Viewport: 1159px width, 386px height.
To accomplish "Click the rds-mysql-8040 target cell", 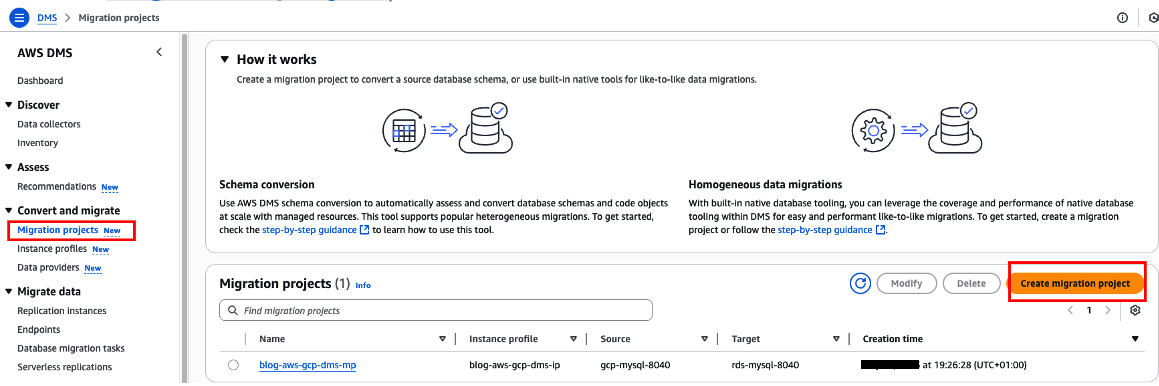I will click(x=765, y=365).
